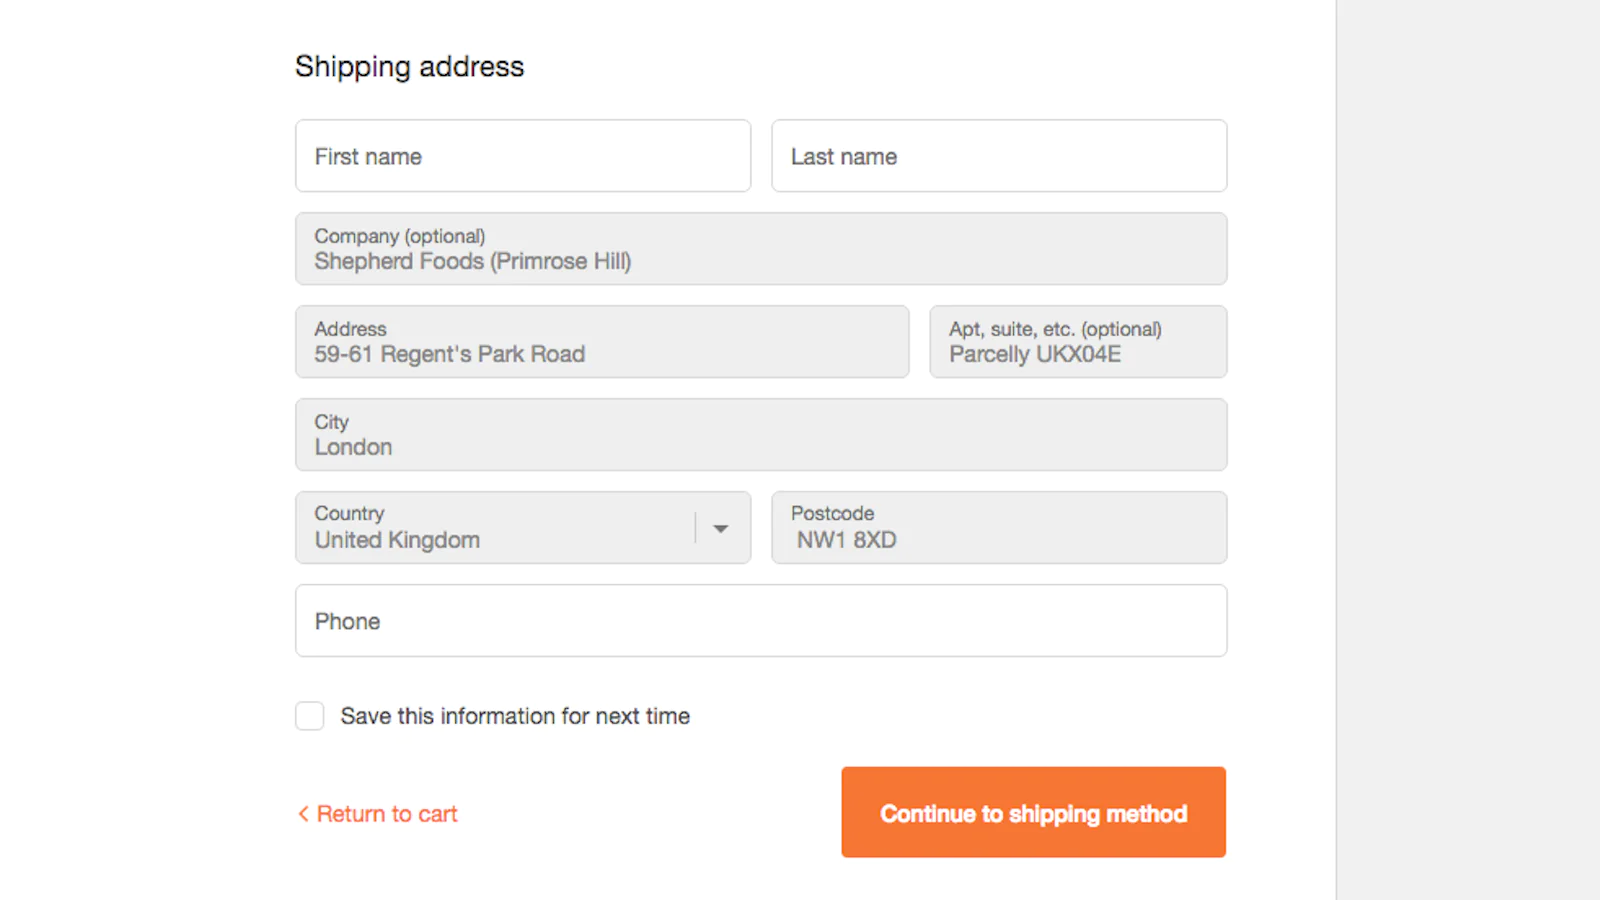Focus the Last name text box
This screenshot has height=900, width=1600.
[x=998, y=156]
